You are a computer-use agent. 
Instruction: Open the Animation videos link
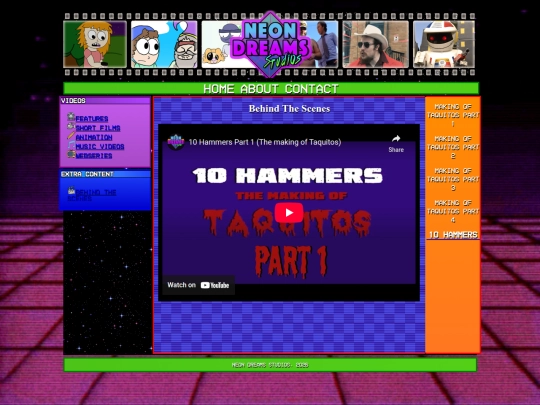pos(94,137)
